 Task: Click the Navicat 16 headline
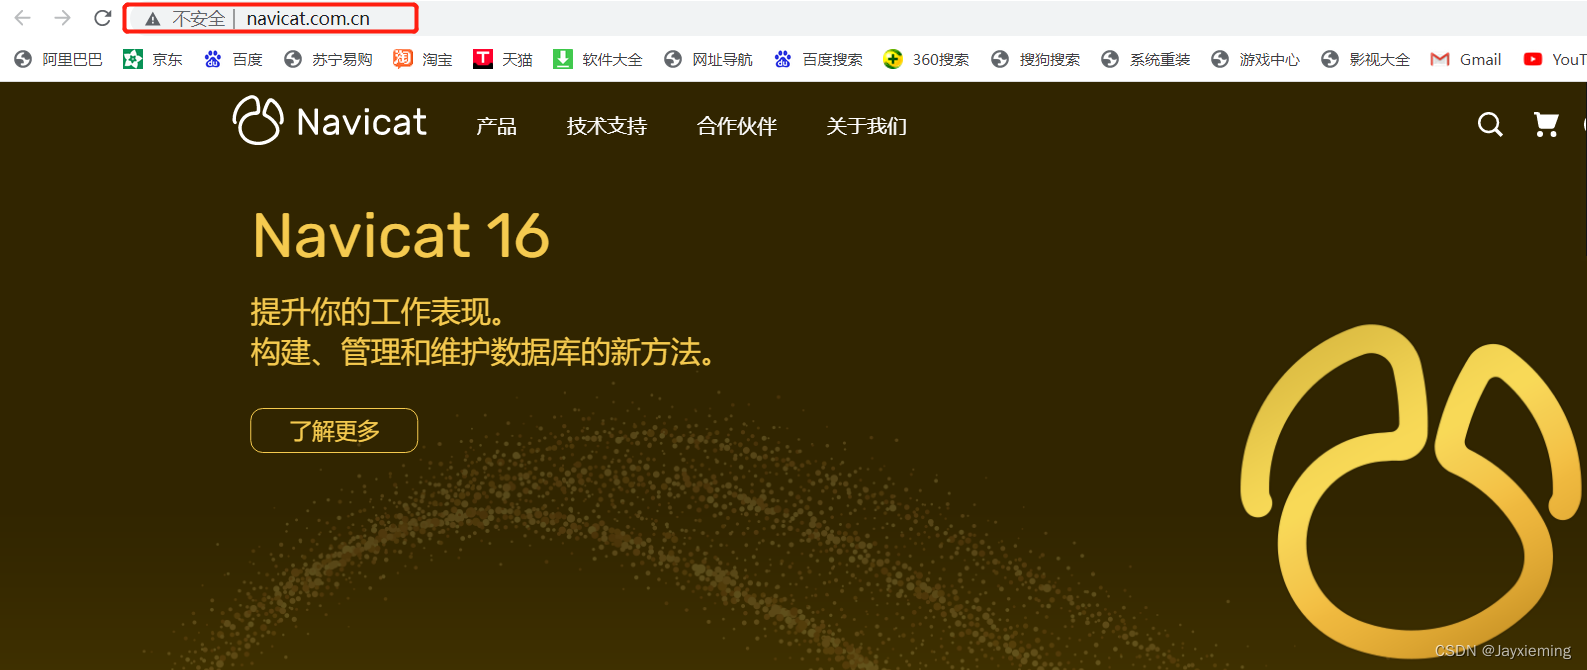pos(401,236)
